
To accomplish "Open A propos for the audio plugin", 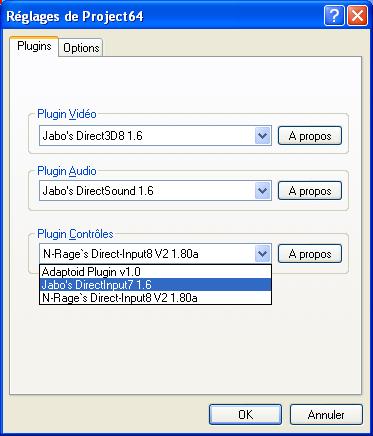I will point(310,191).
